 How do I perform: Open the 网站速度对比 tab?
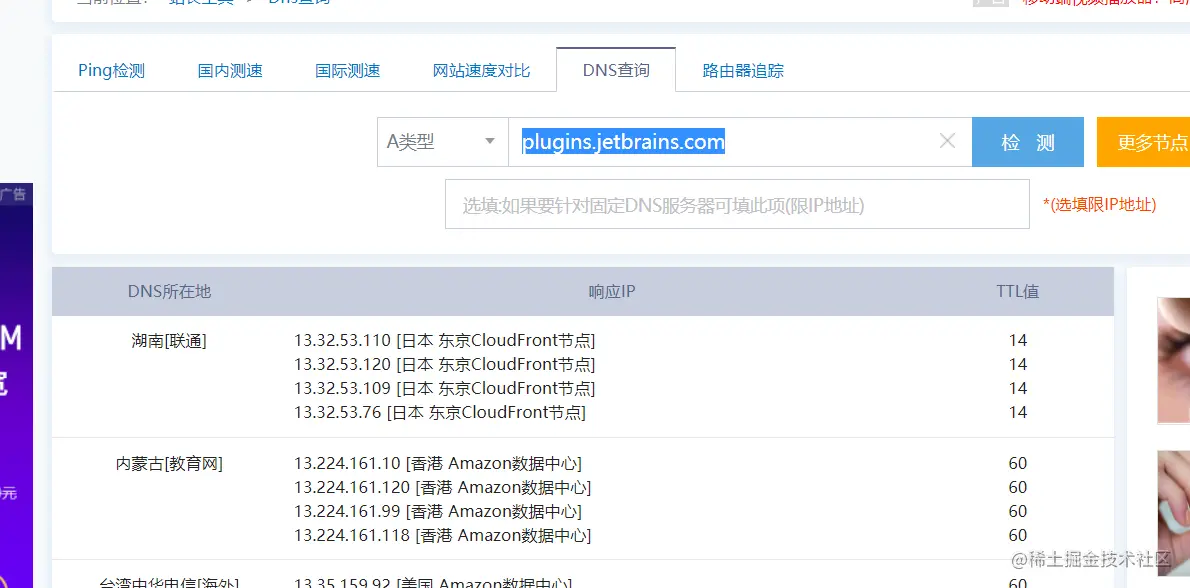pos(481,71)
